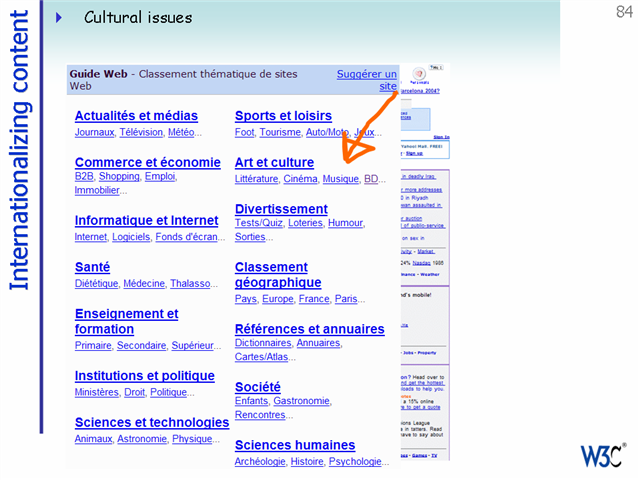This screenshot has width=640, height=480.
Task: Select the Musique link under Art et culture
Action: coord(339,179)
